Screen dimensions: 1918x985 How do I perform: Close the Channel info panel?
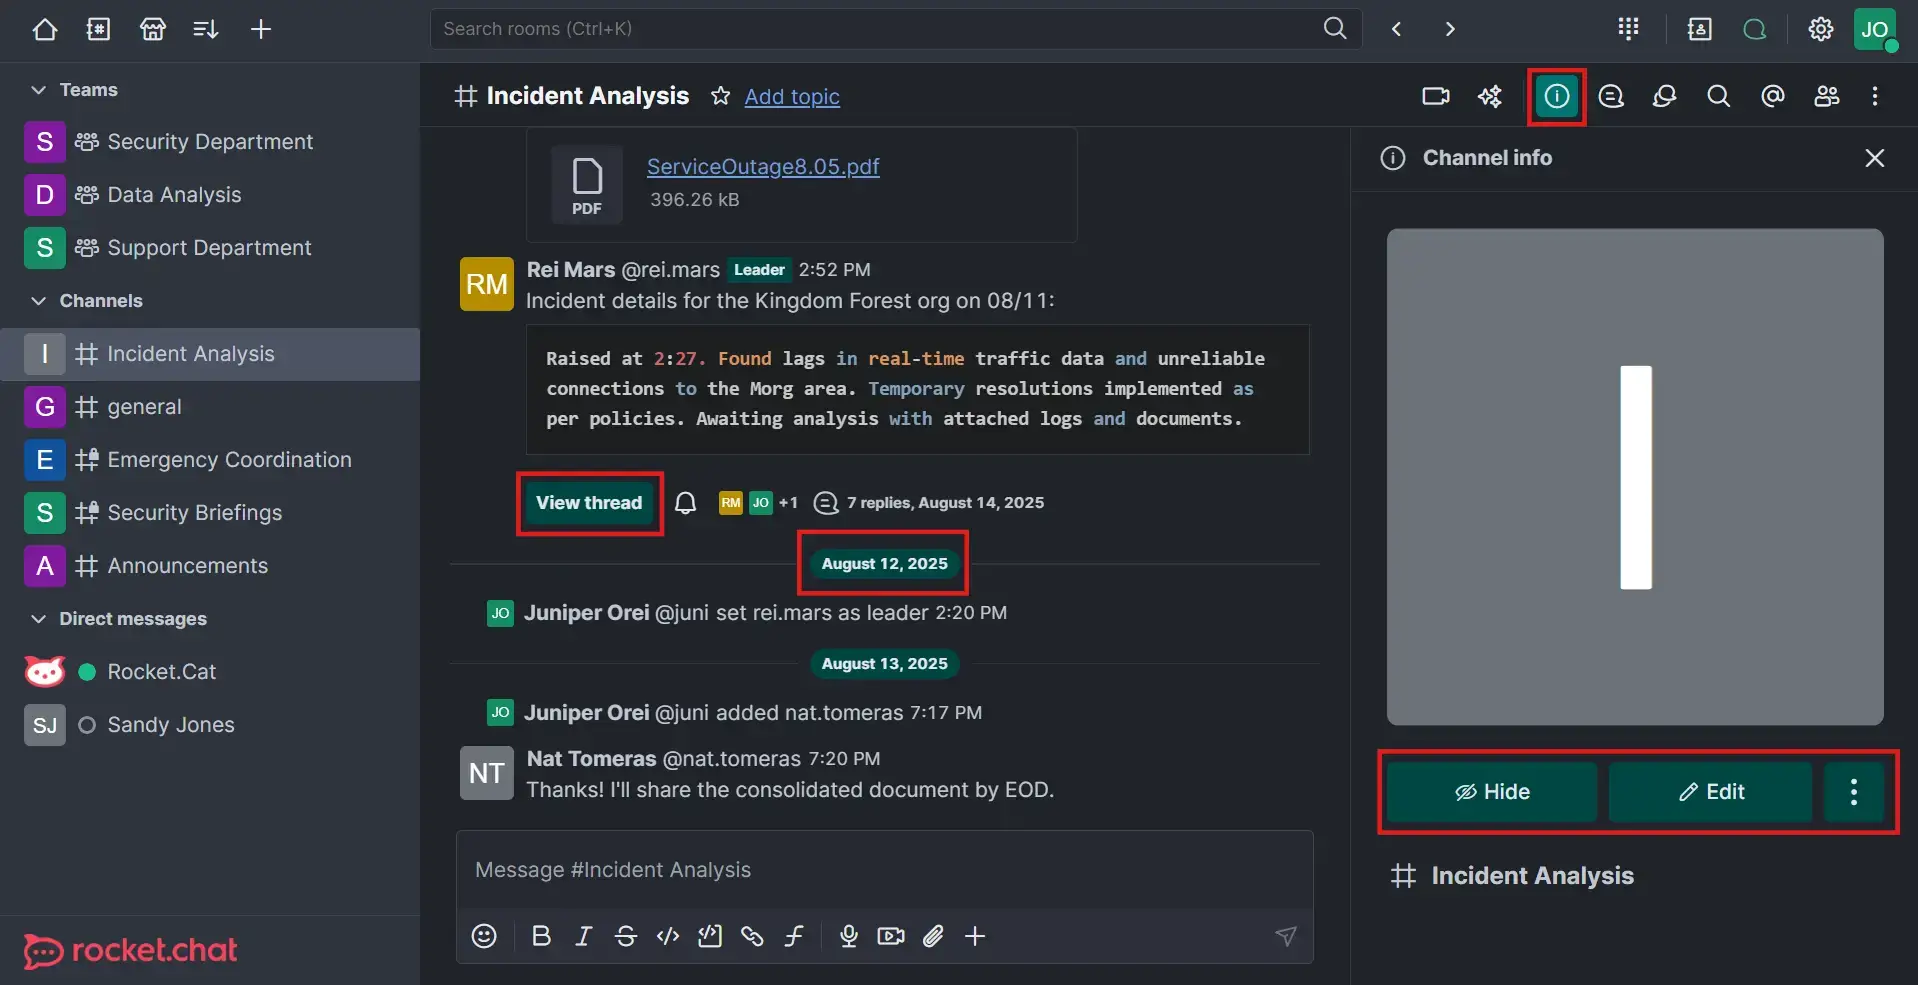1875,158
